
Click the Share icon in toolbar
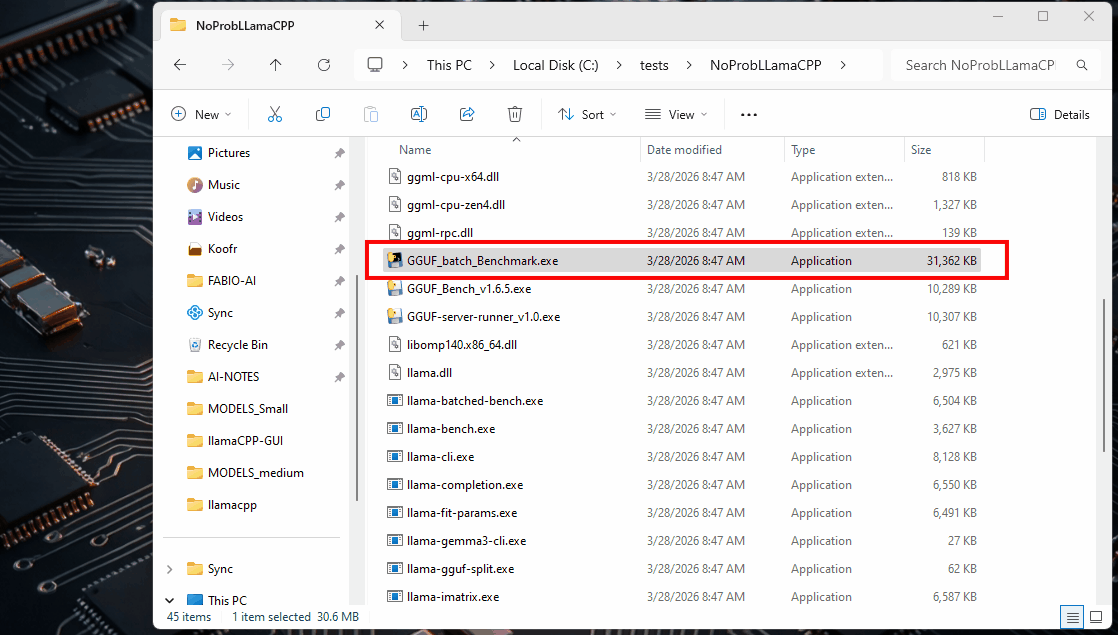467,114
